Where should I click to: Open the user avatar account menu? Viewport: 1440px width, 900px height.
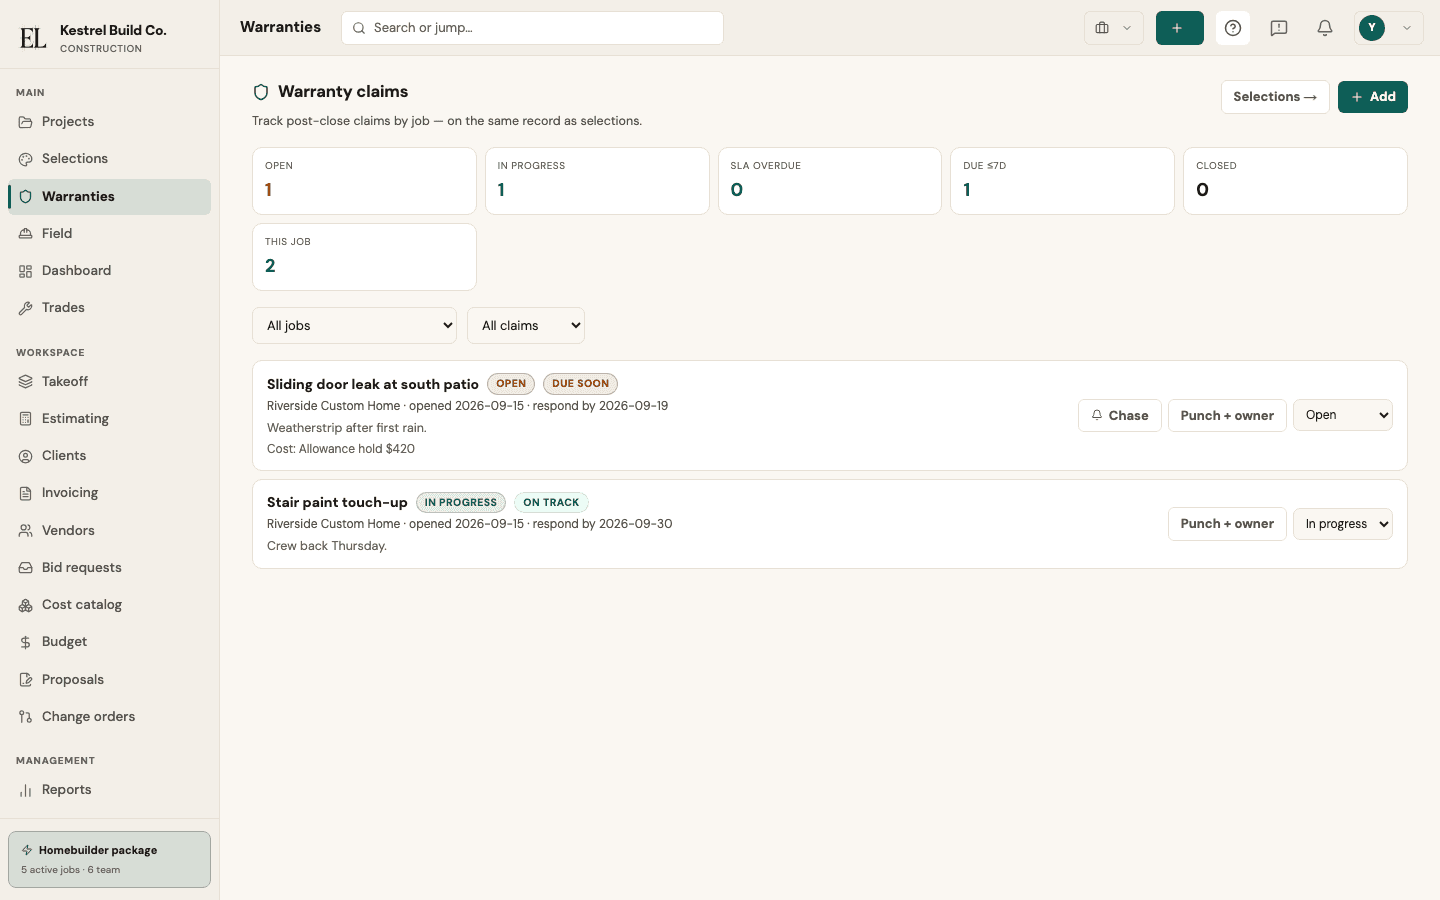point(1389,28)
